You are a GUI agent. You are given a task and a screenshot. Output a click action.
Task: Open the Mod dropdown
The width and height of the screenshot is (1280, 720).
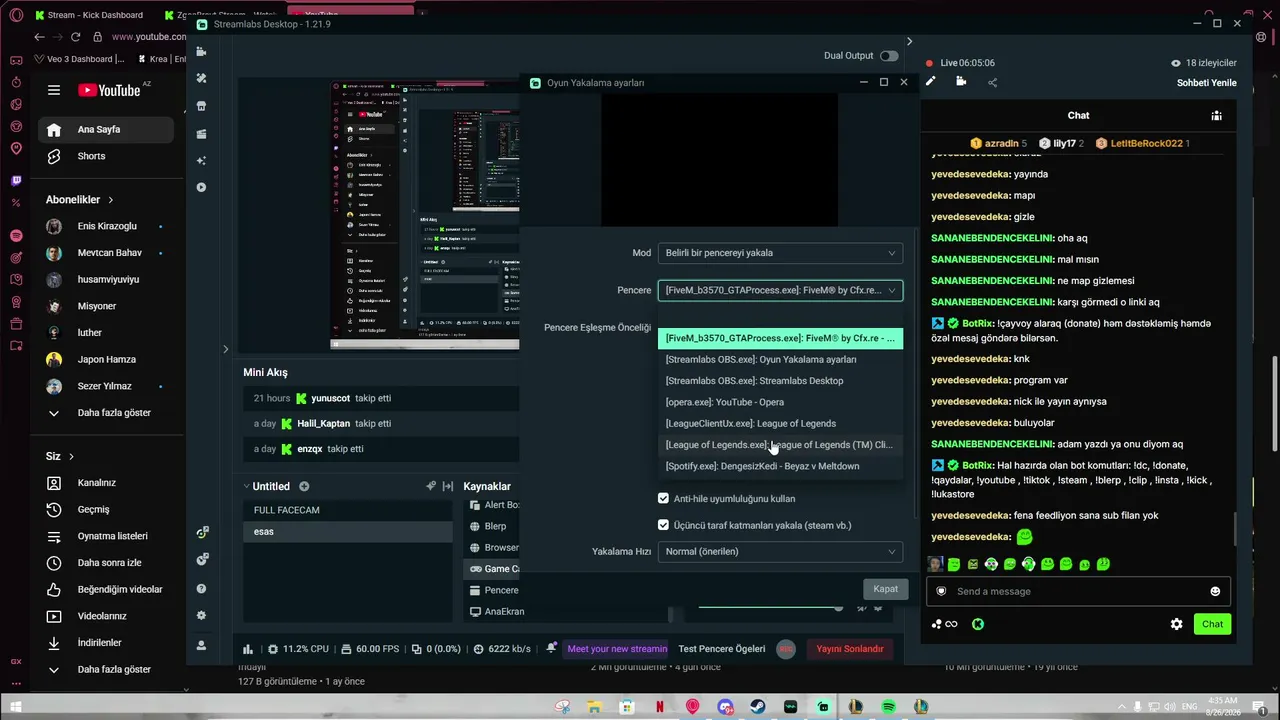click(x=780, y=253)
